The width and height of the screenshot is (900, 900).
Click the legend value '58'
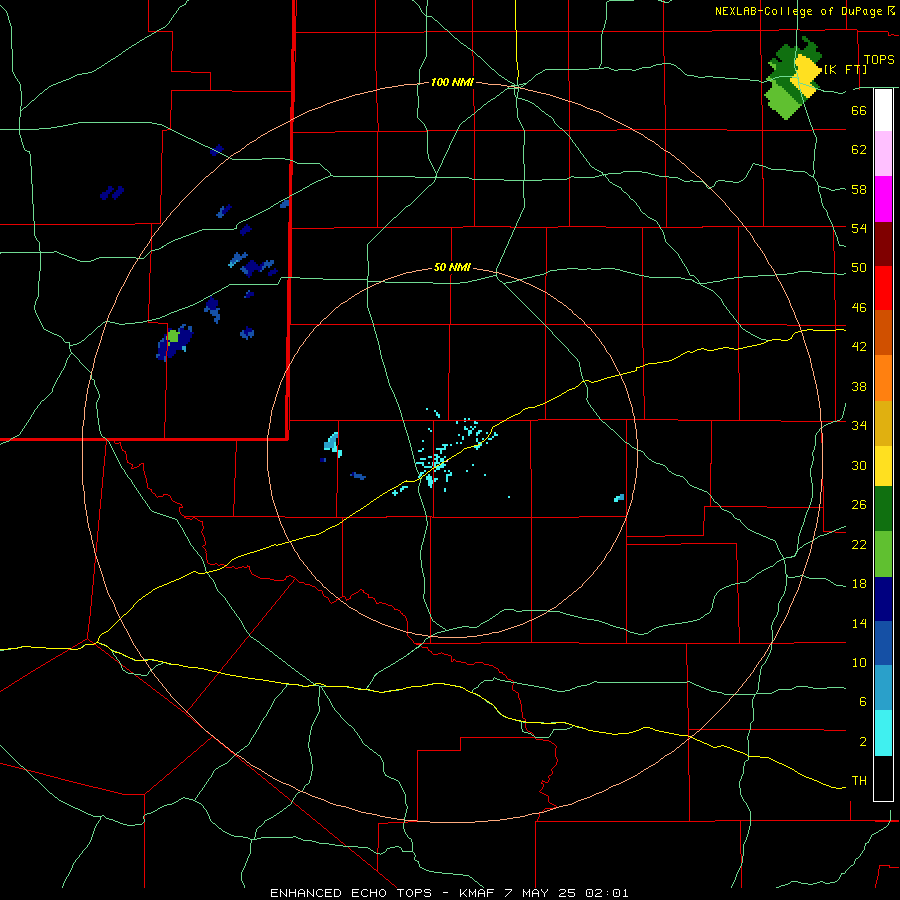pos(859,189)
